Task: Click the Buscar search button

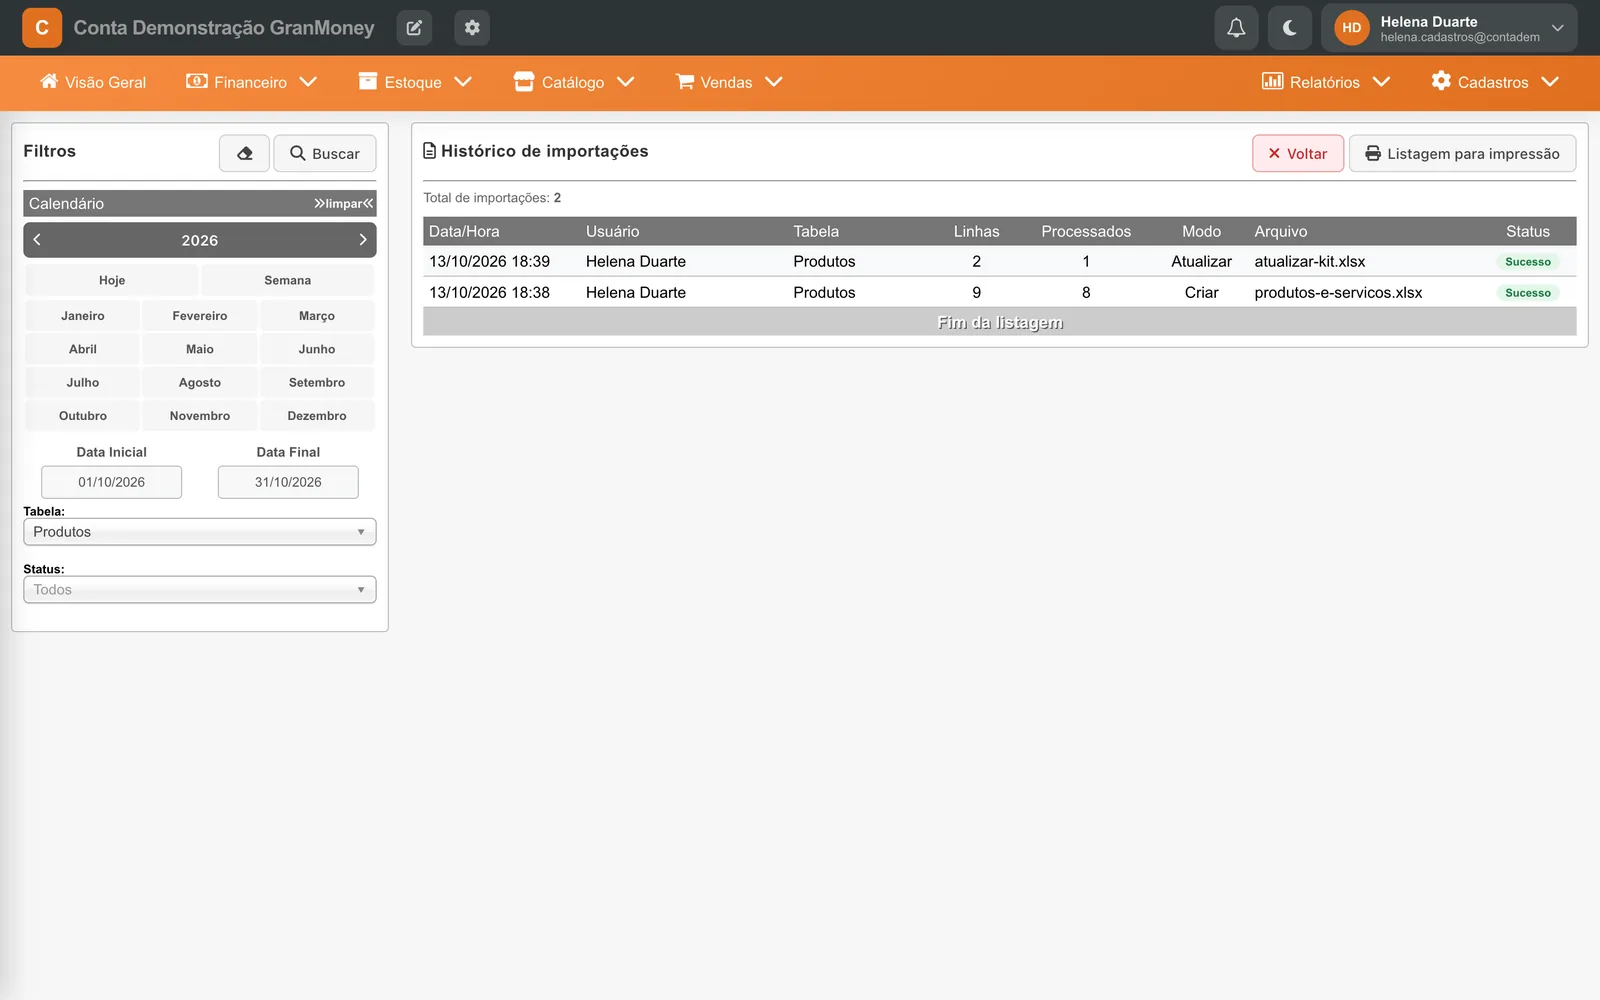Action: point(325,153)
